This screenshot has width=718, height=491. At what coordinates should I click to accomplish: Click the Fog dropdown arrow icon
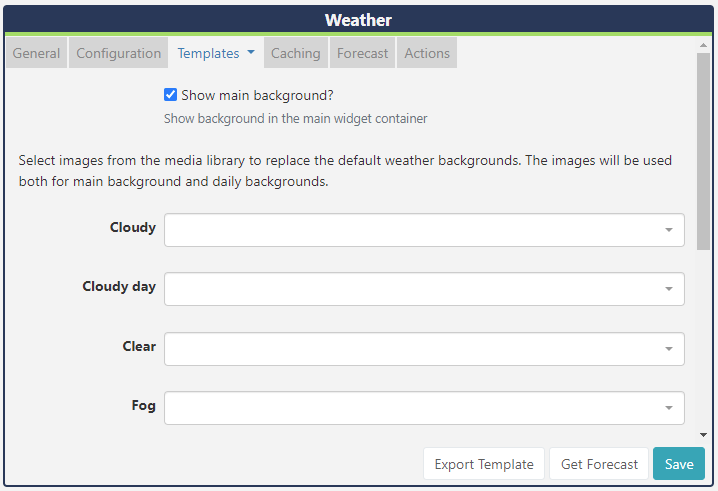point(668,408)
